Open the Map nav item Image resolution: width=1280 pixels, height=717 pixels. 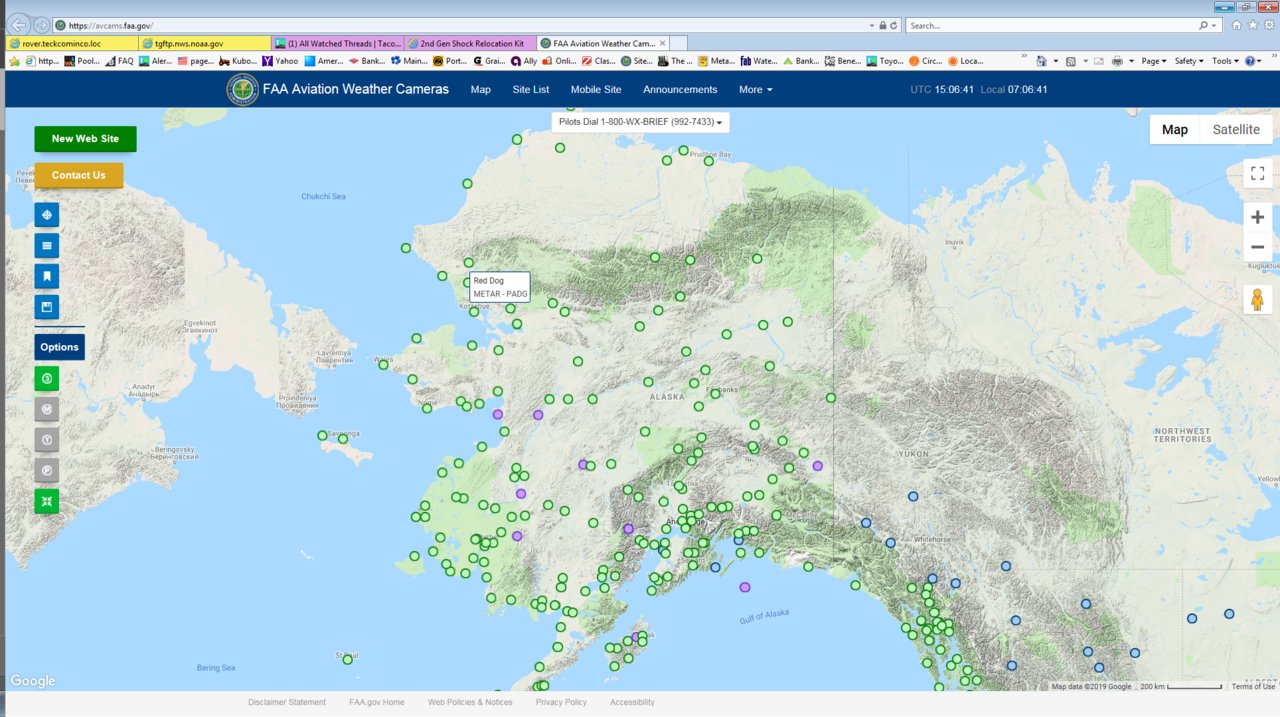[481, 89]
